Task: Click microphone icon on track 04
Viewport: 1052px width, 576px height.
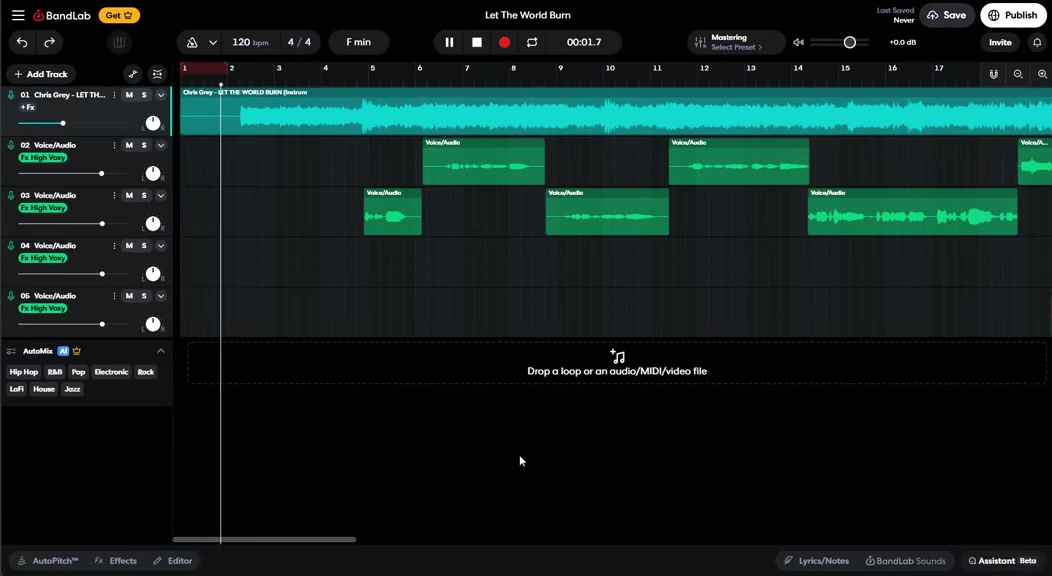Action: pyautogui.click(x=11, y=245)
